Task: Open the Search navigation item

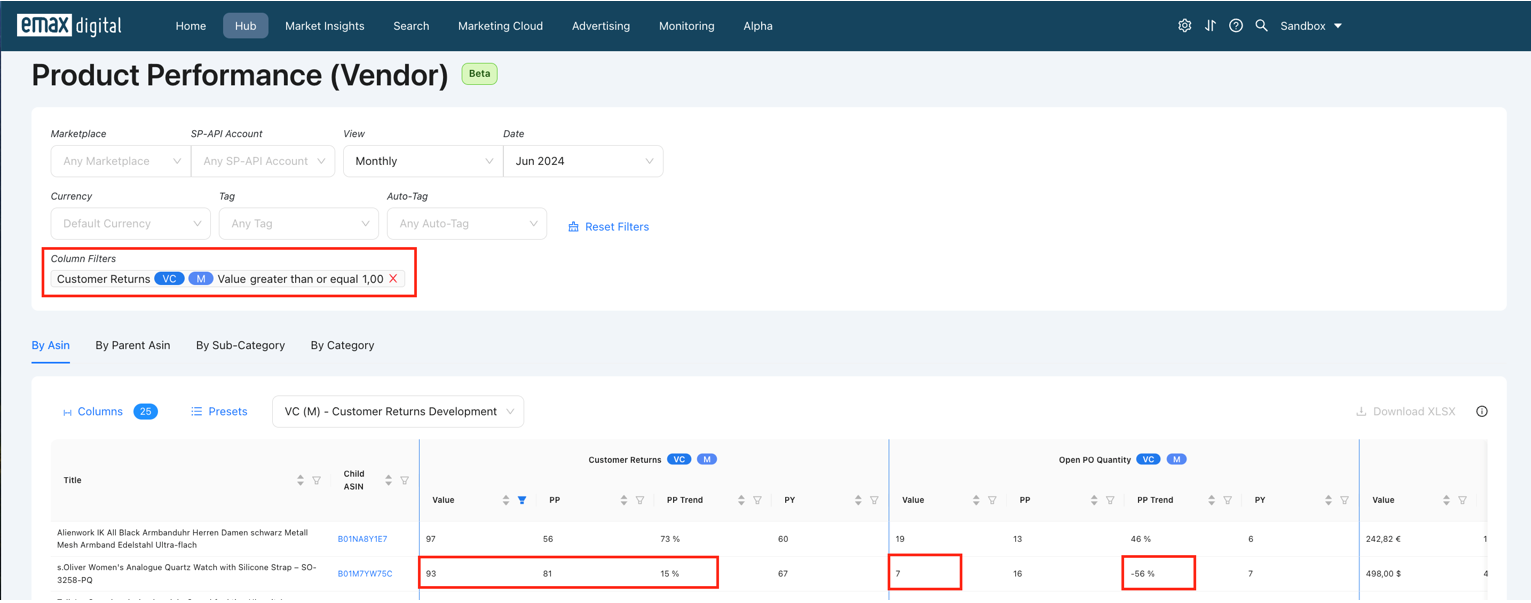Action: tap(411, 26)
